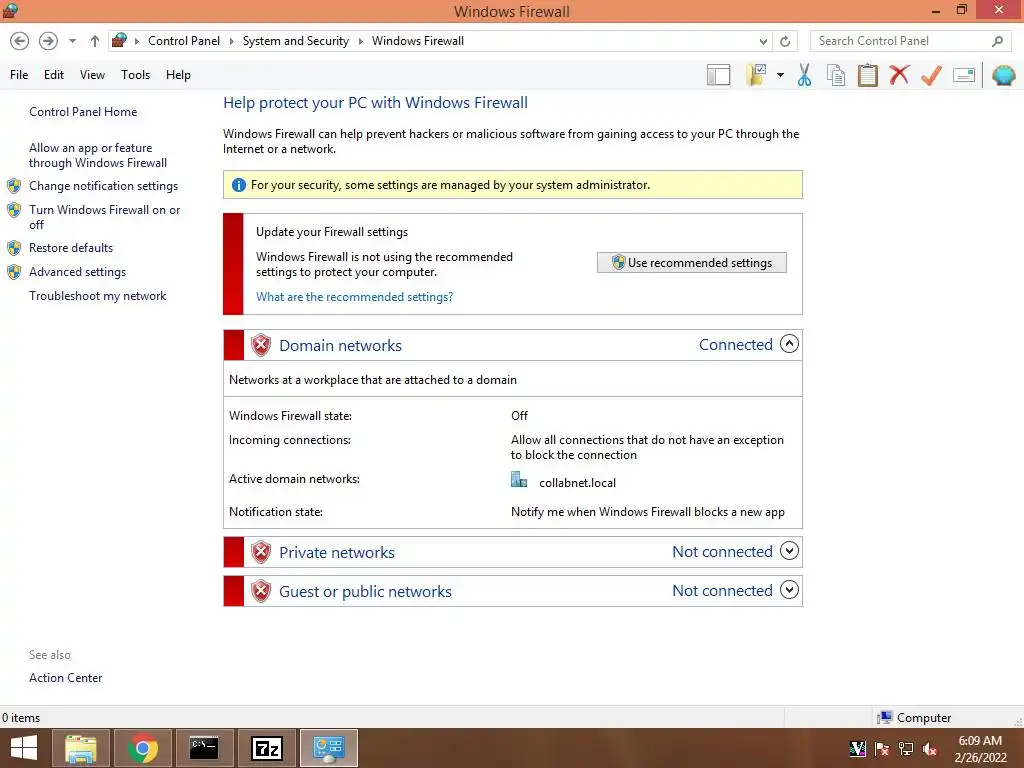This screenshot has height=768, width=1024.
Task: Click the network tray icon
Action: (906, 749)
